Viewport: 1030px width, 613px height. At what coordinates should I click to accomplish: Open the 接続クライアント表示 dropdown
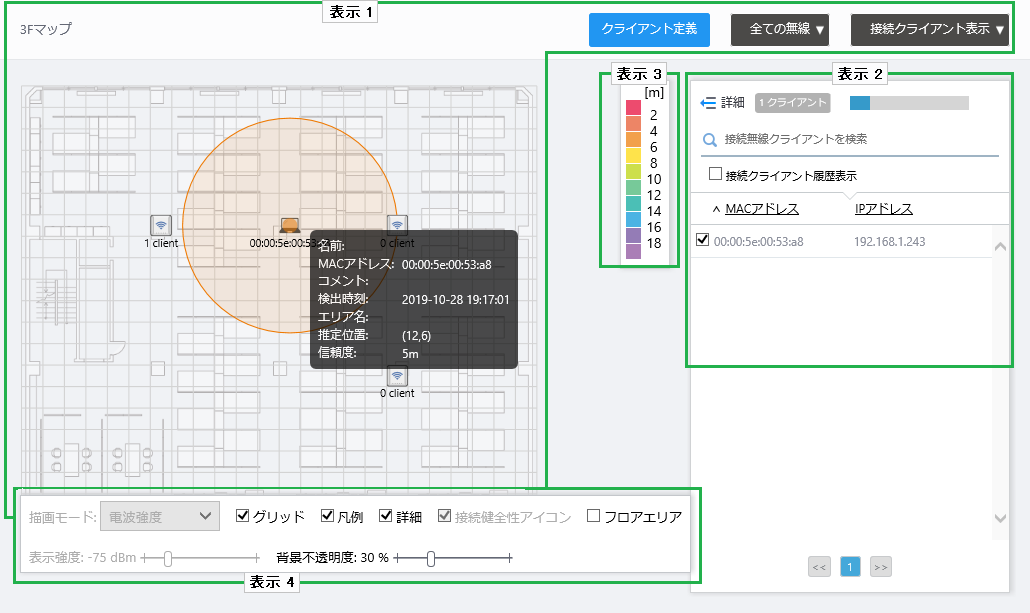929,30
